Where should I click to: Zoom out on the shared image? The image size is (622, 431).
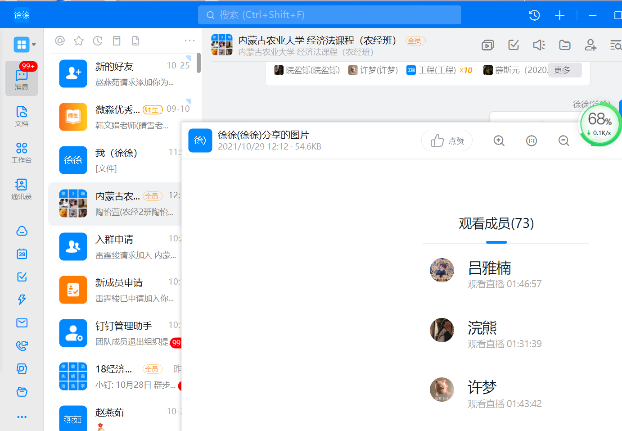[564, 141]
